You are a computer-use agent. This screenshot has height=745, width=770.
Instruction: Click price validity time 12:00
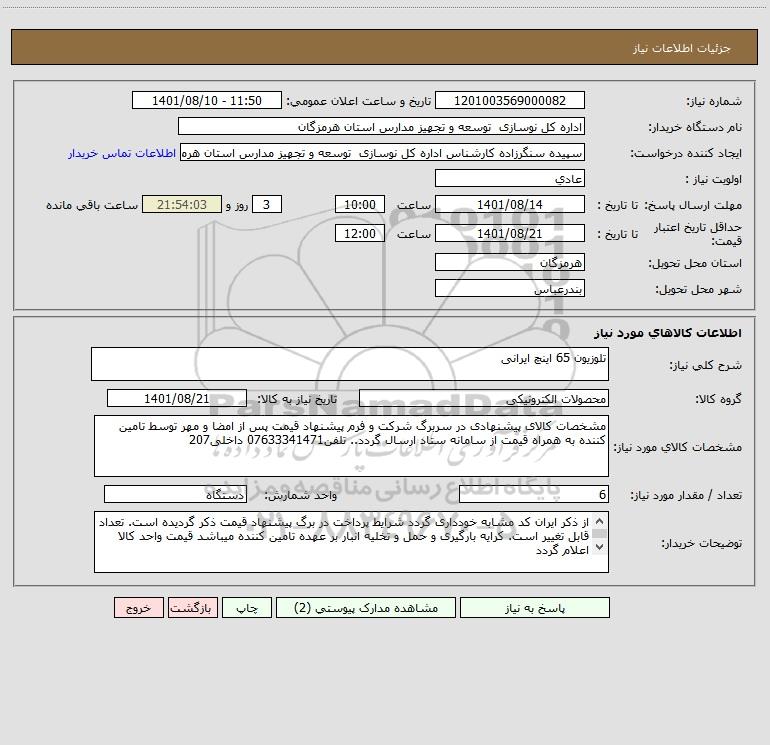359,233
